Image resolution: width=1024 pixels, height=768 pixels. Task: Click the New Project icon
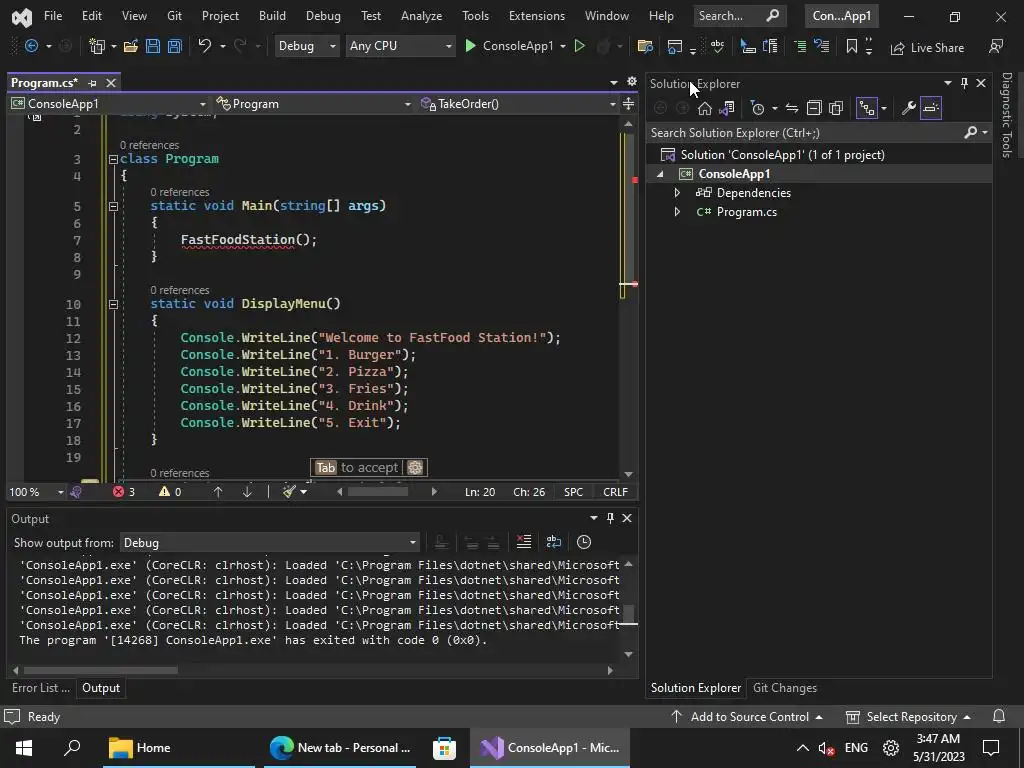tap(97, 46)
